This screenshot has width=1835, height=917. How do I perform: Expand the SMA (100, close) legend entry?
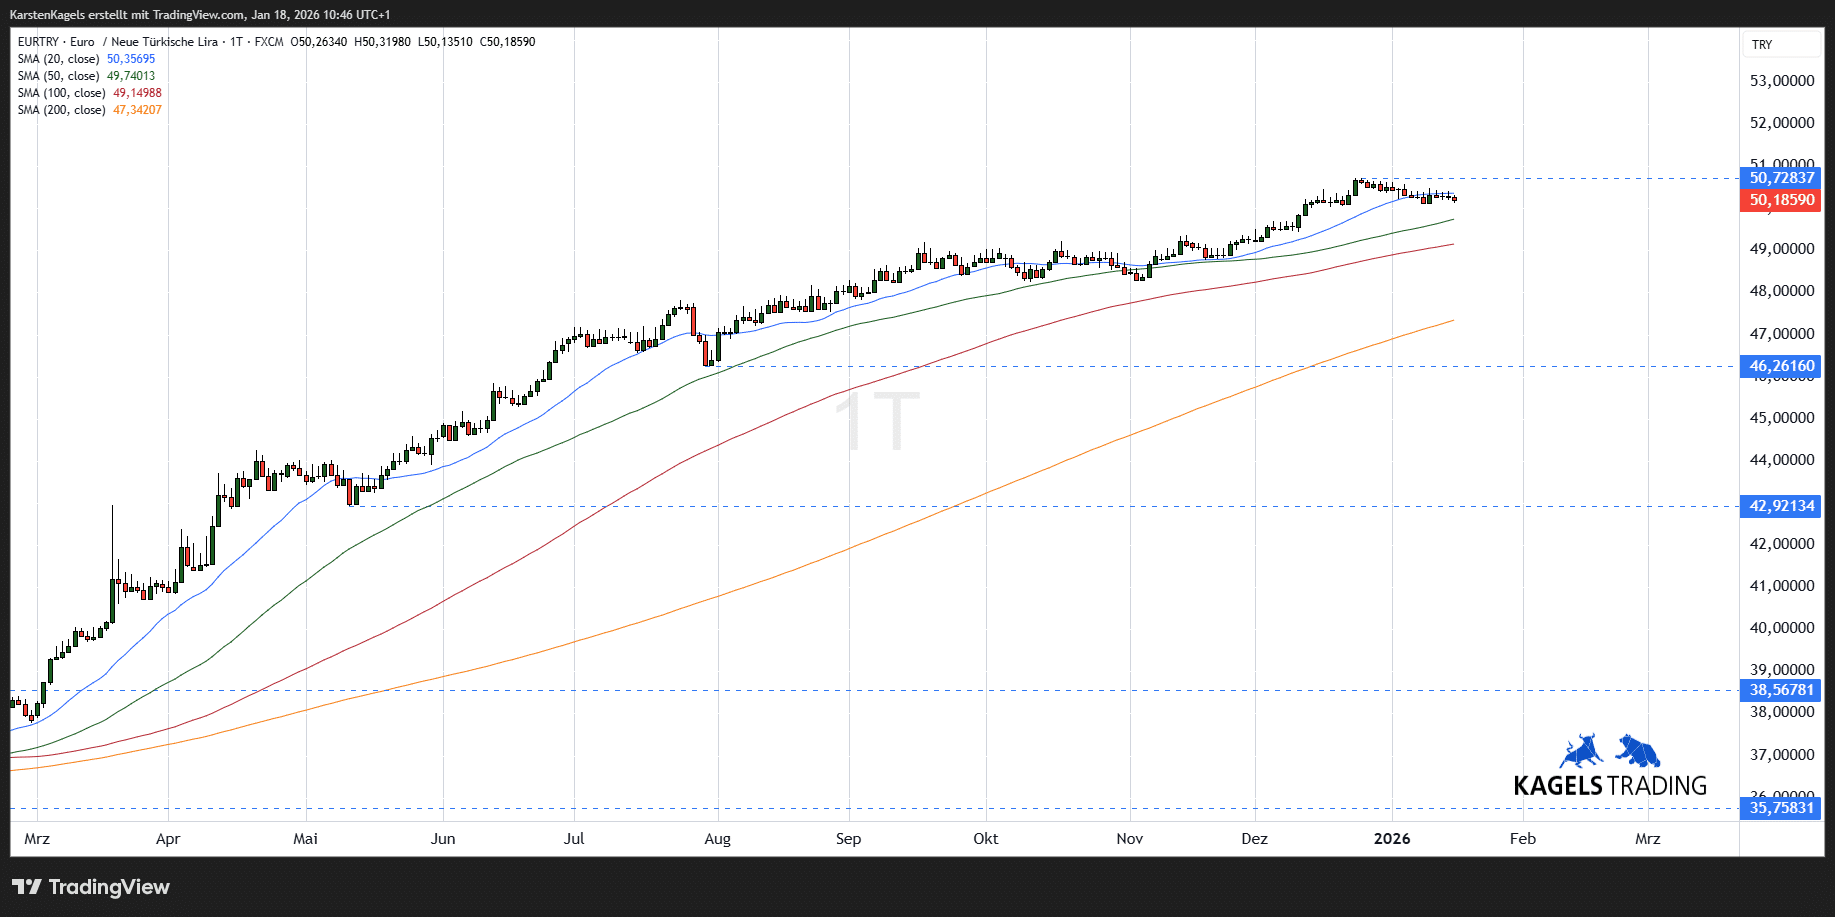pos(62,93)
